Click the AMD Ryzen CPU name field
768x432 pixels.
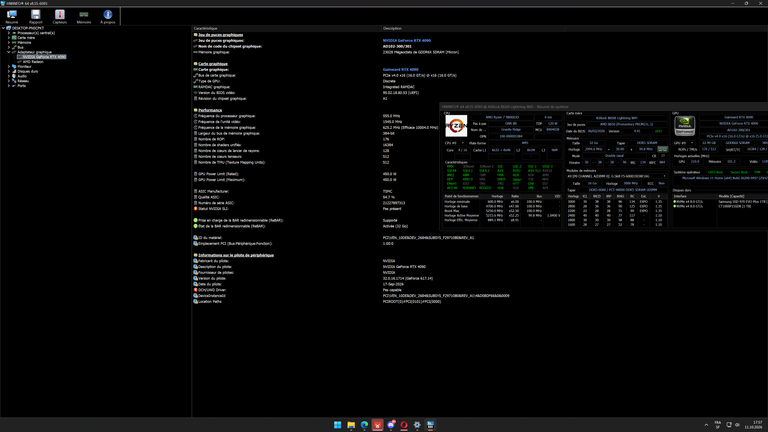pos(502,118)
